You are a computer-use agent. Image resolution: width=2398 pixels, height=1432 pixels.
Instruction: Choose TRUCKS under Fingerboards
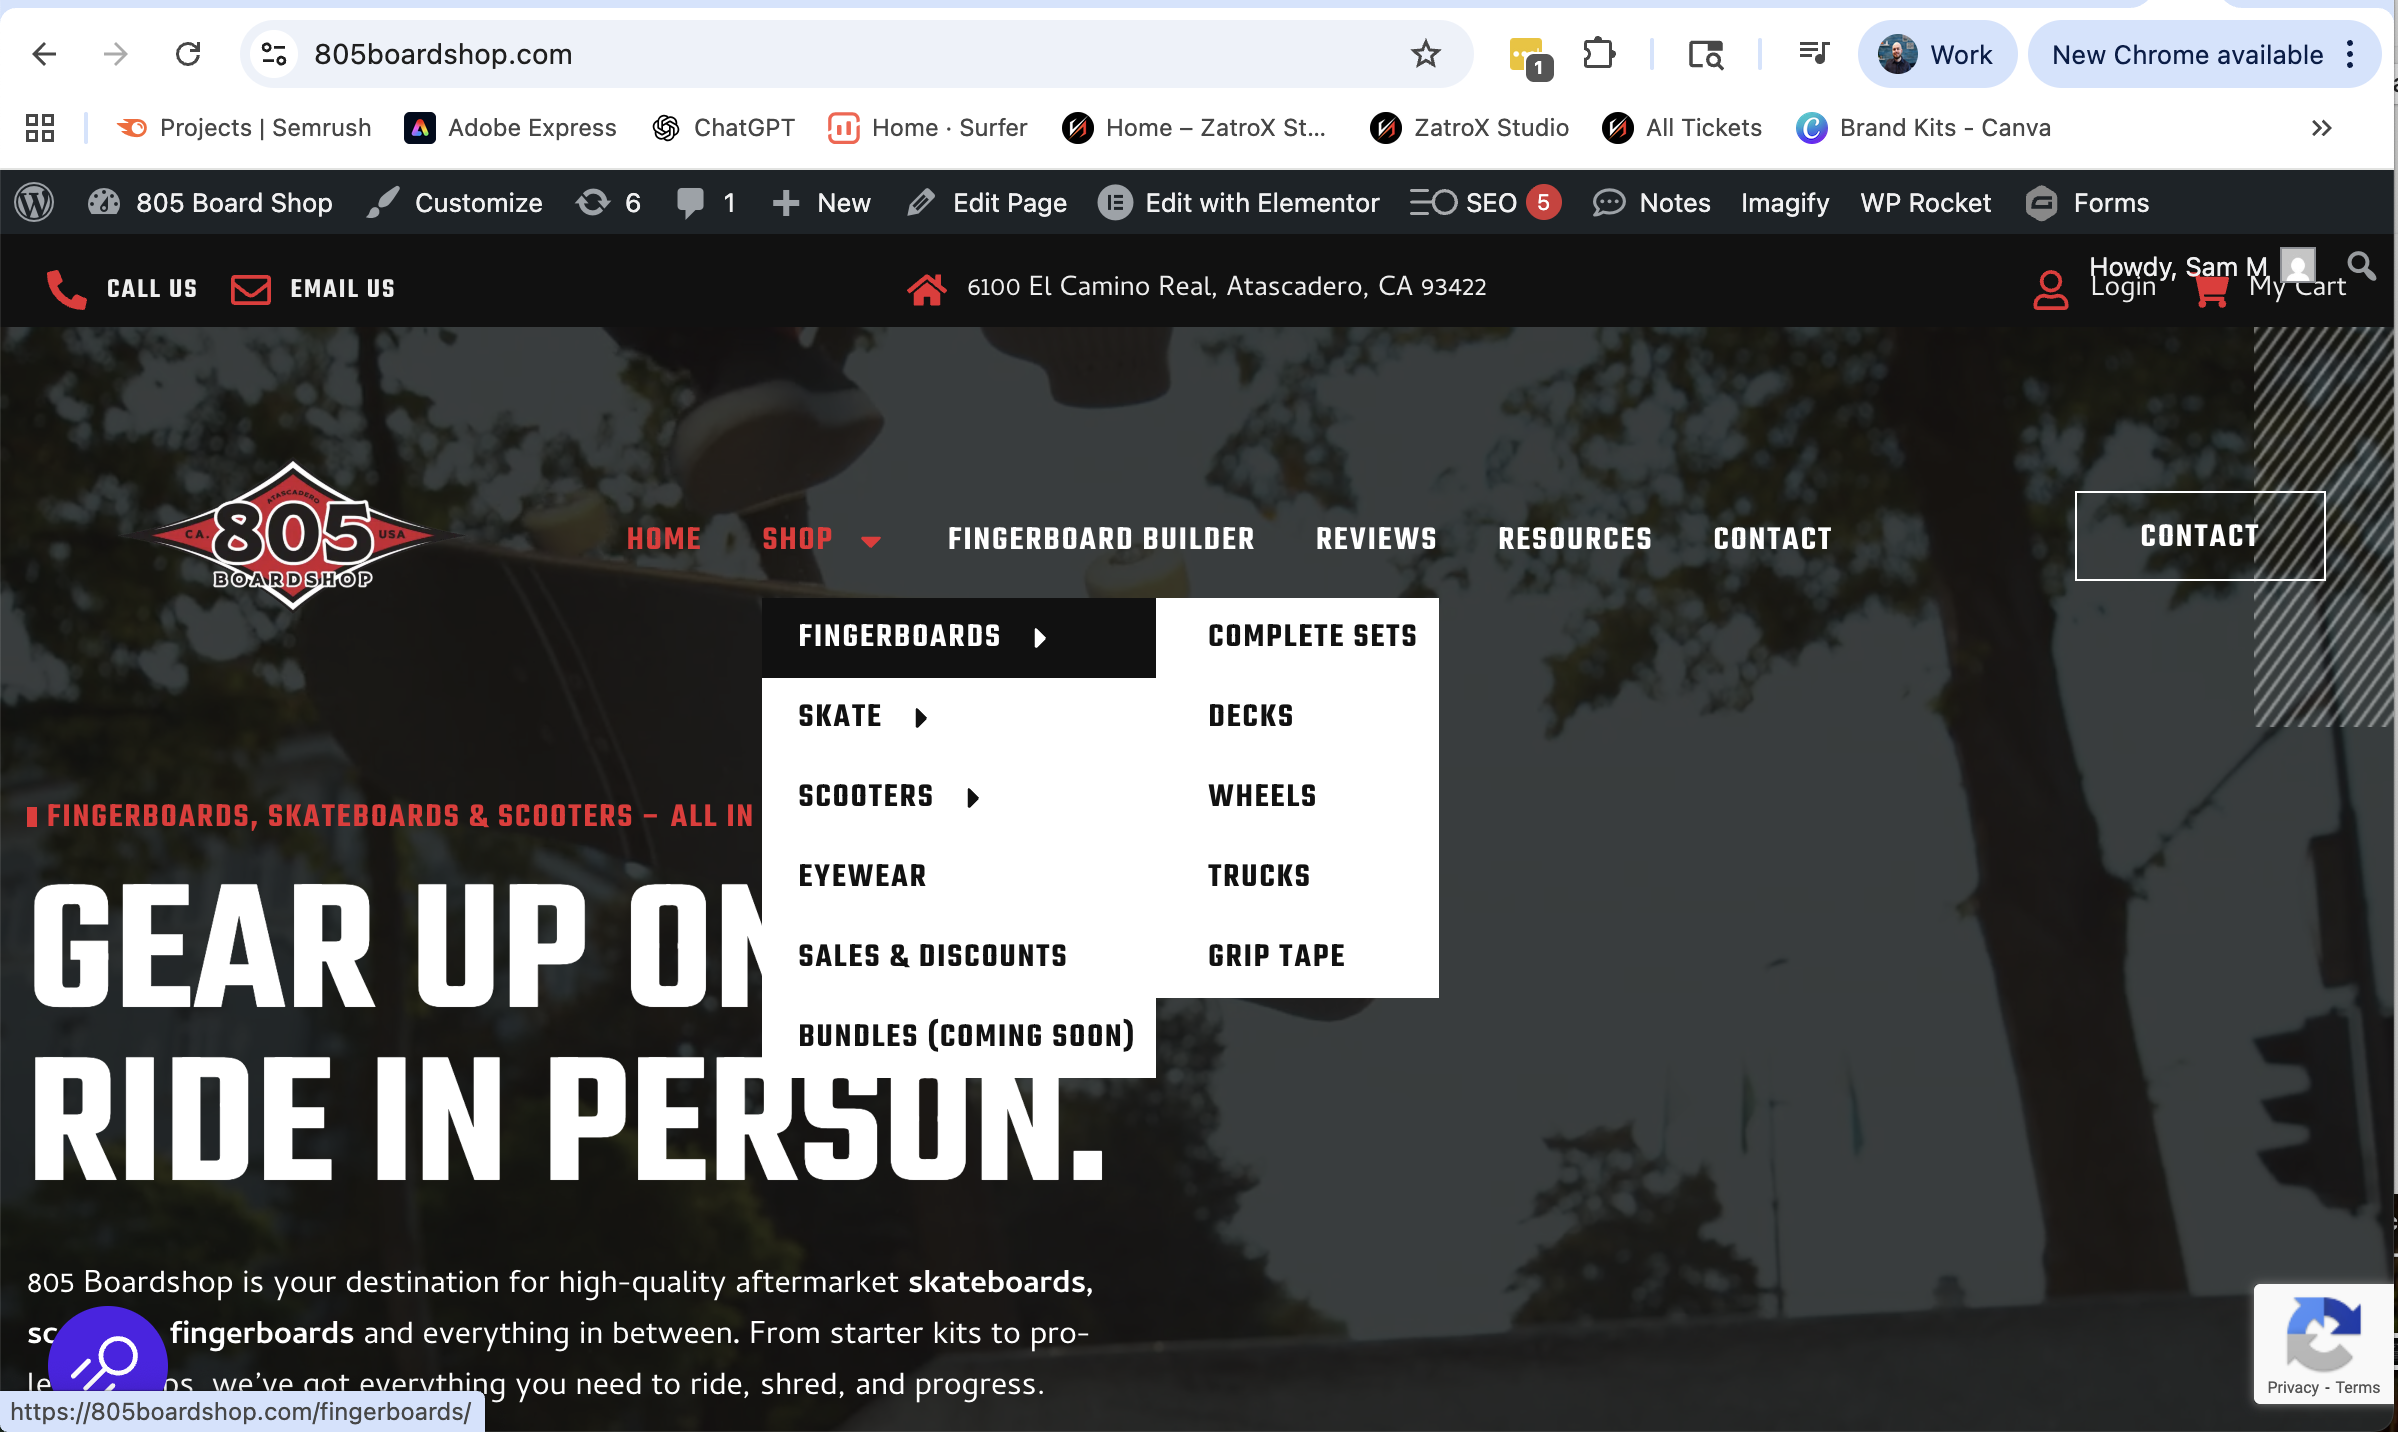pyautogui.click(x=1259, y=876)
